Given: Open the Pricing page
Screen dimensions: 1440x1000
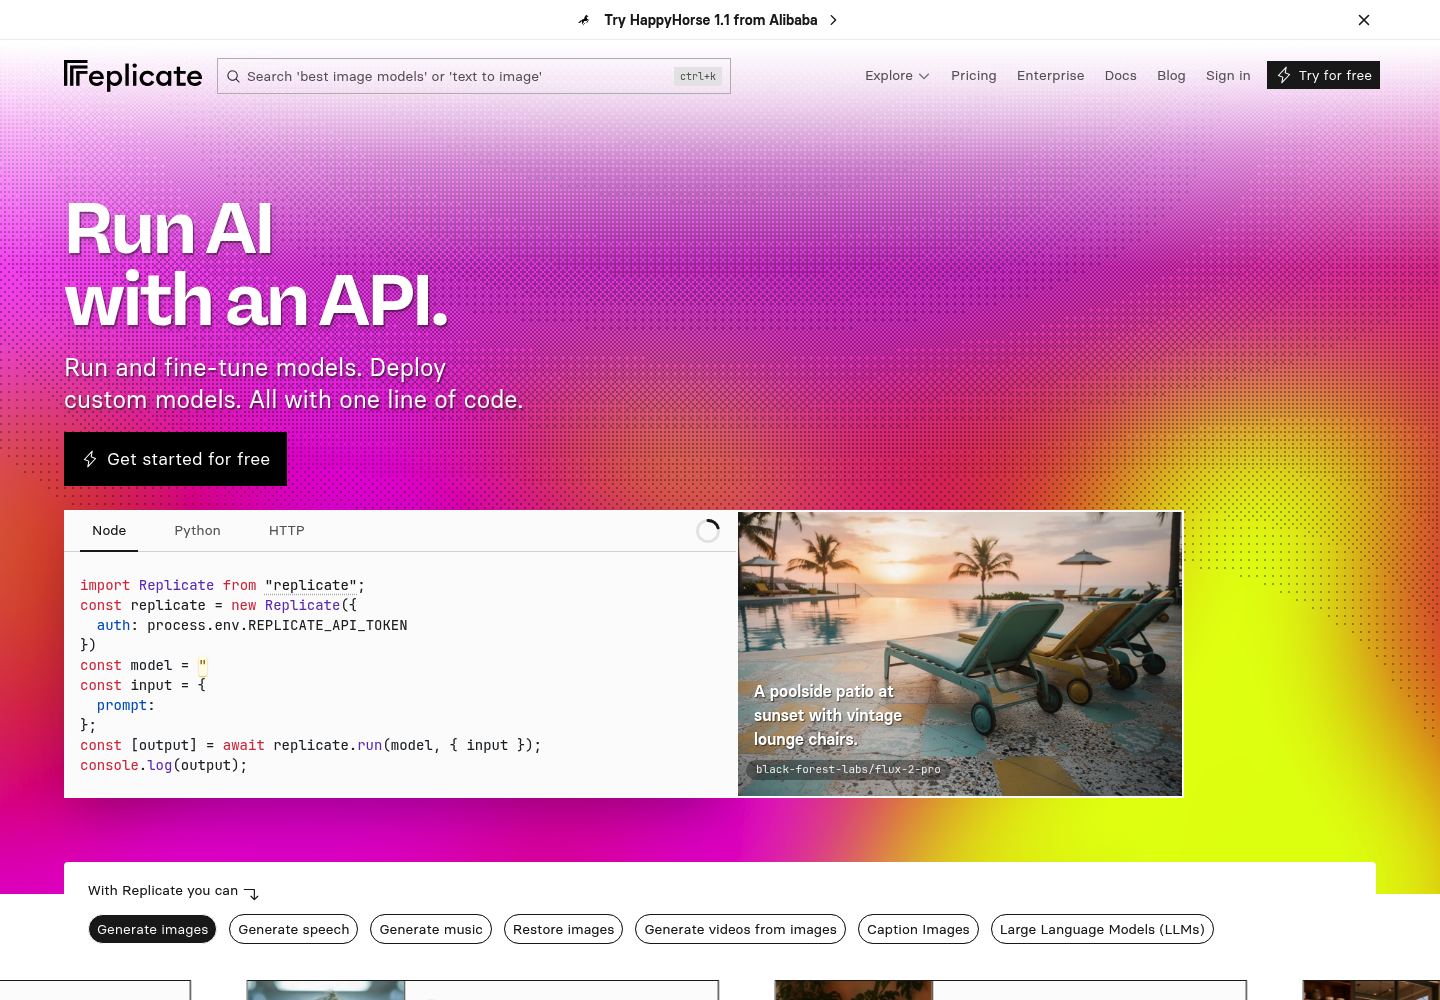Looking at the screenshot, I should coord(974,75).
